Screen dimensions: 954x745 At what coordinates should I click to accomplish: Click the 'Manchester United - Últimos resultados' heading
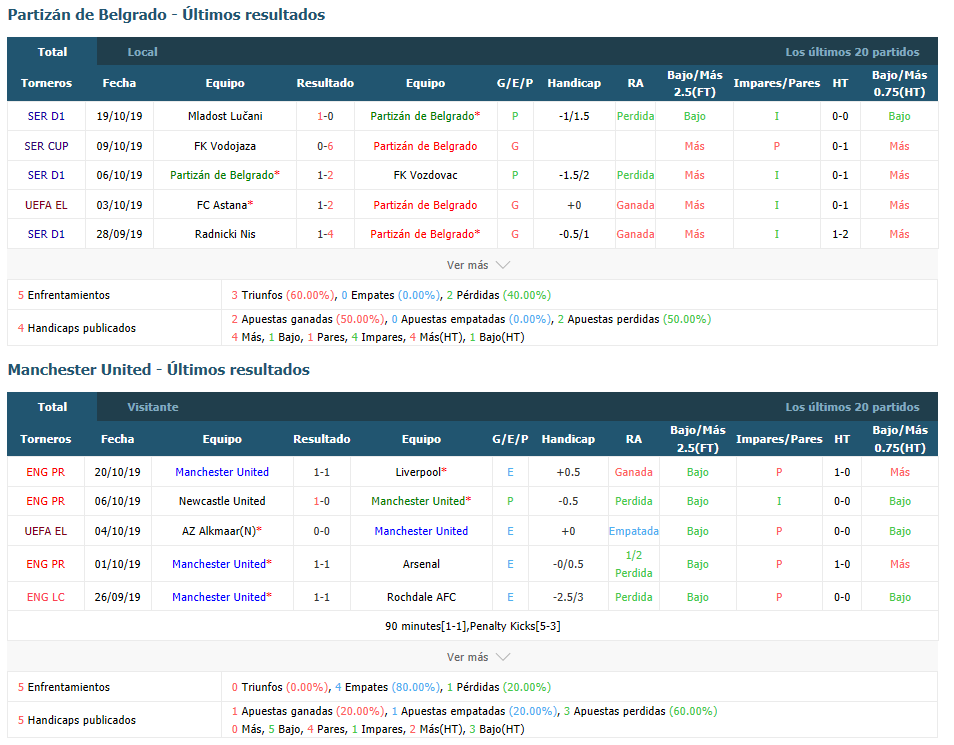pyautogui.click(x=158, y=369)
